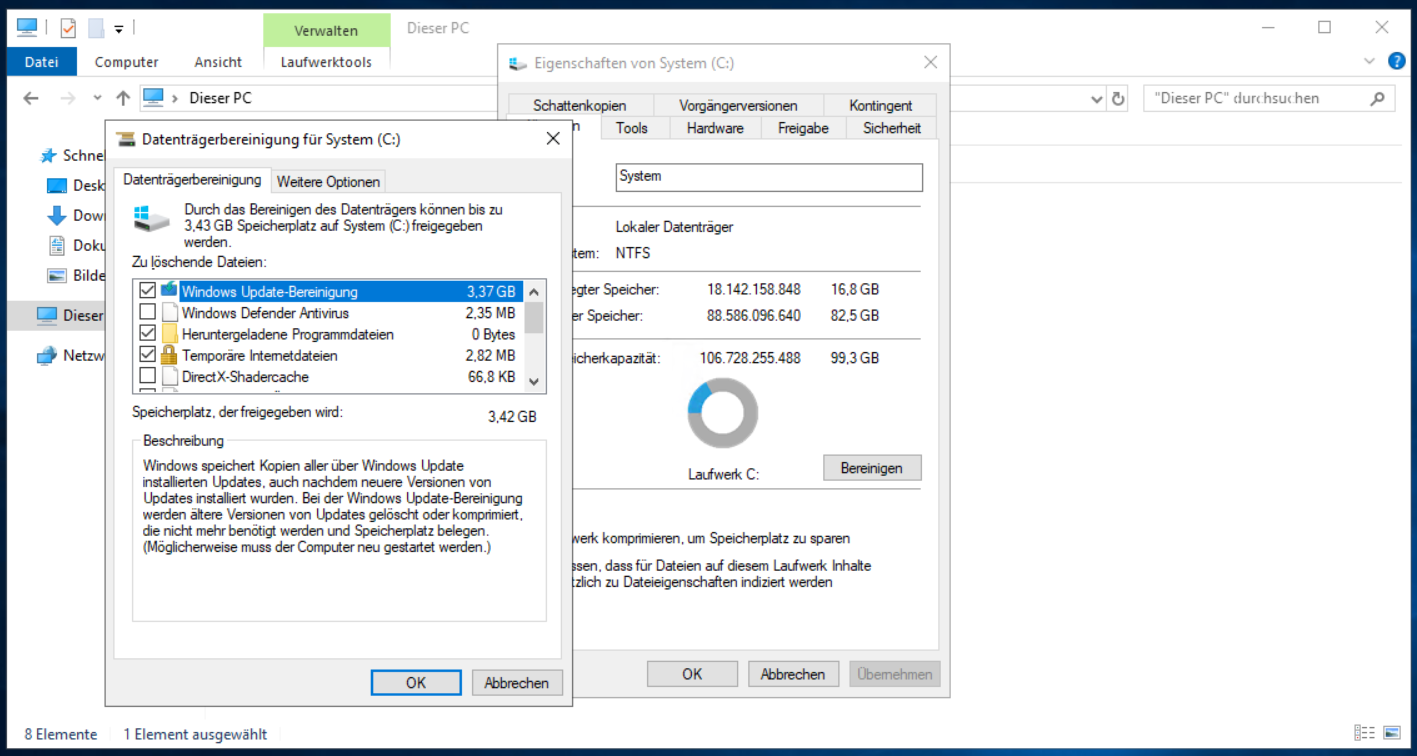Open the Laufwerktools ribbon tab

[326, 61]
